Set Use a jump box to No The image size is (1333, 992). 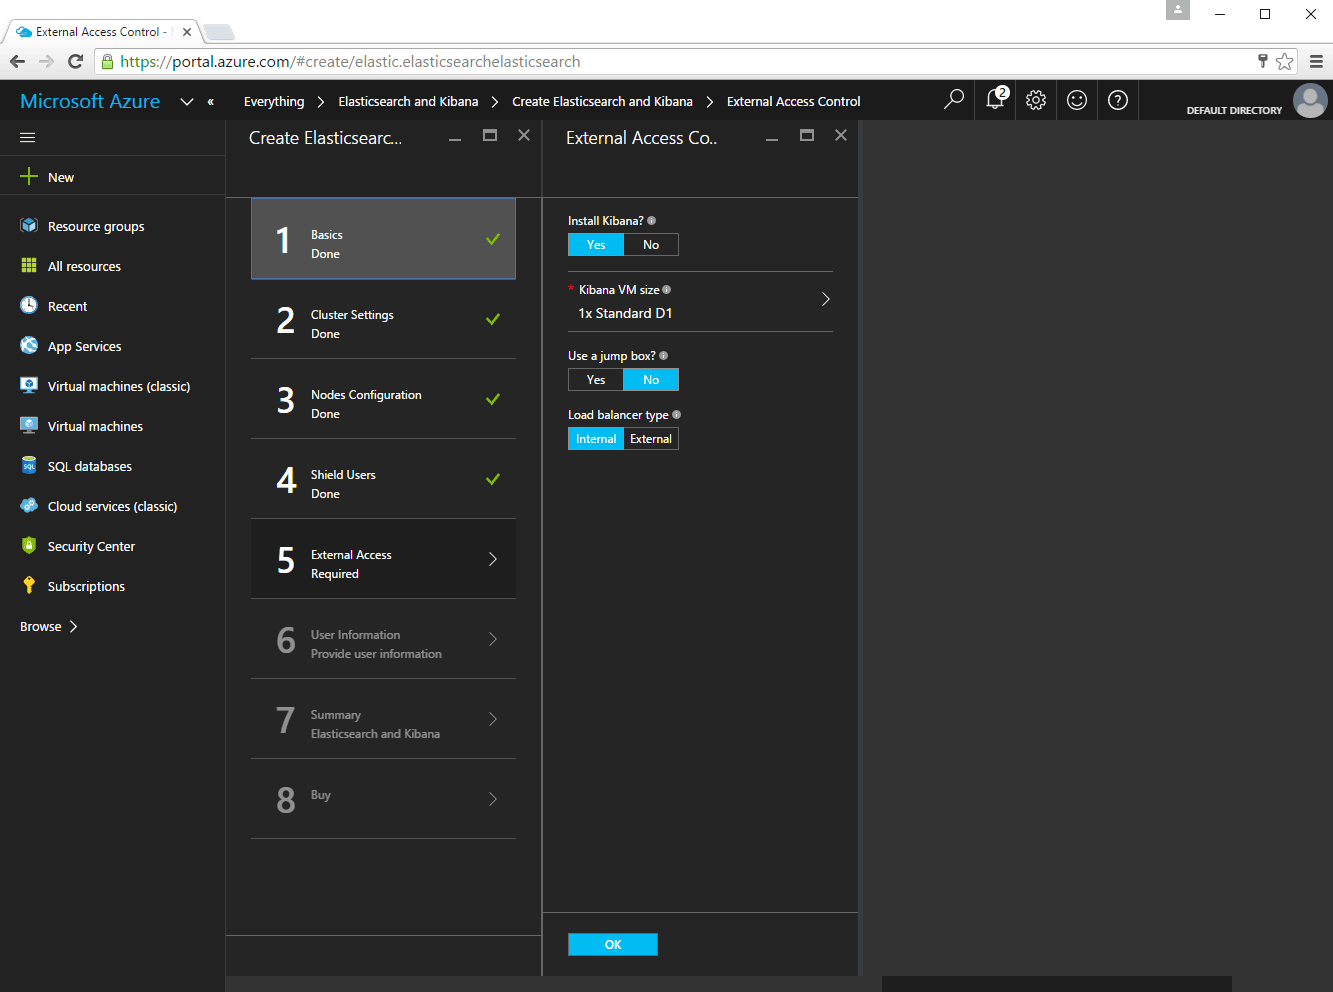(651, 380)
